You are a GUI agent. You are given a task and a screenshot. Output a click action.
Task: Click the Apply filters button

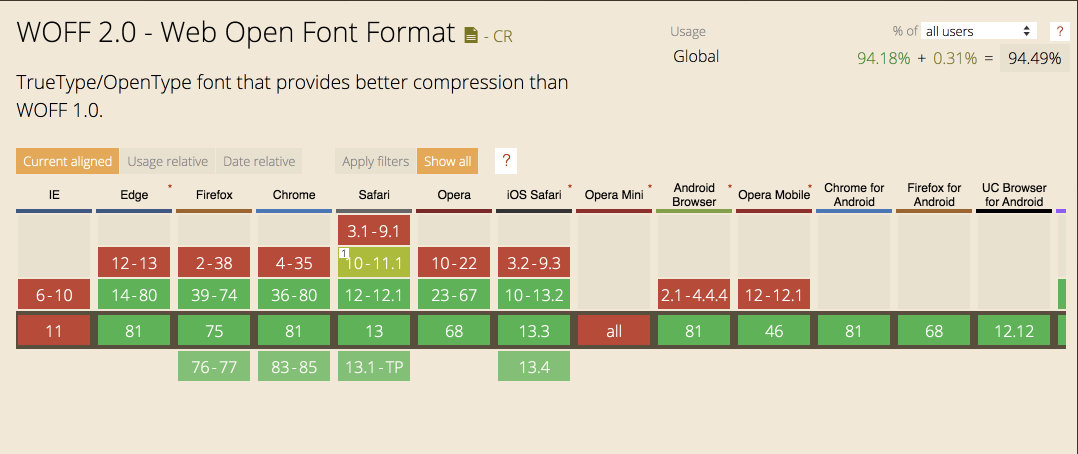pos(375,161)
